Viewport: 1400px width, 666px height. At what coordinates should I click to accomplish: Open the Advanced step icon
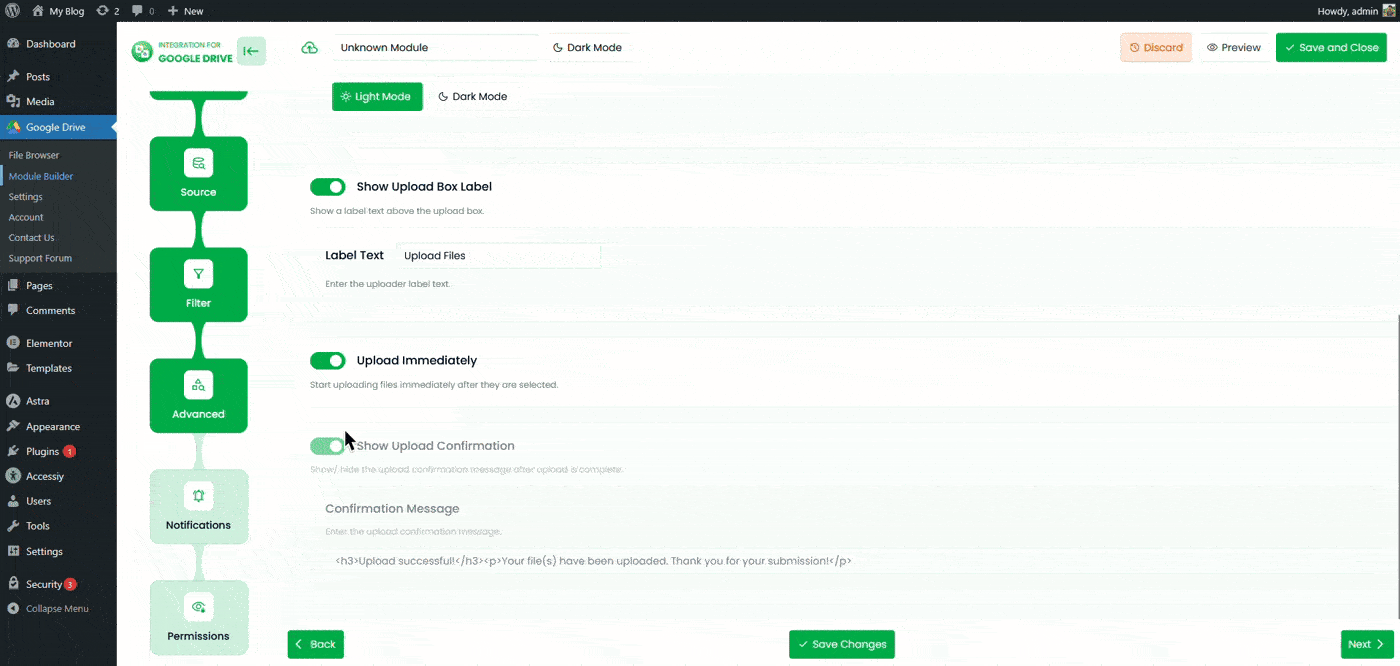click(x=198, y=386)
